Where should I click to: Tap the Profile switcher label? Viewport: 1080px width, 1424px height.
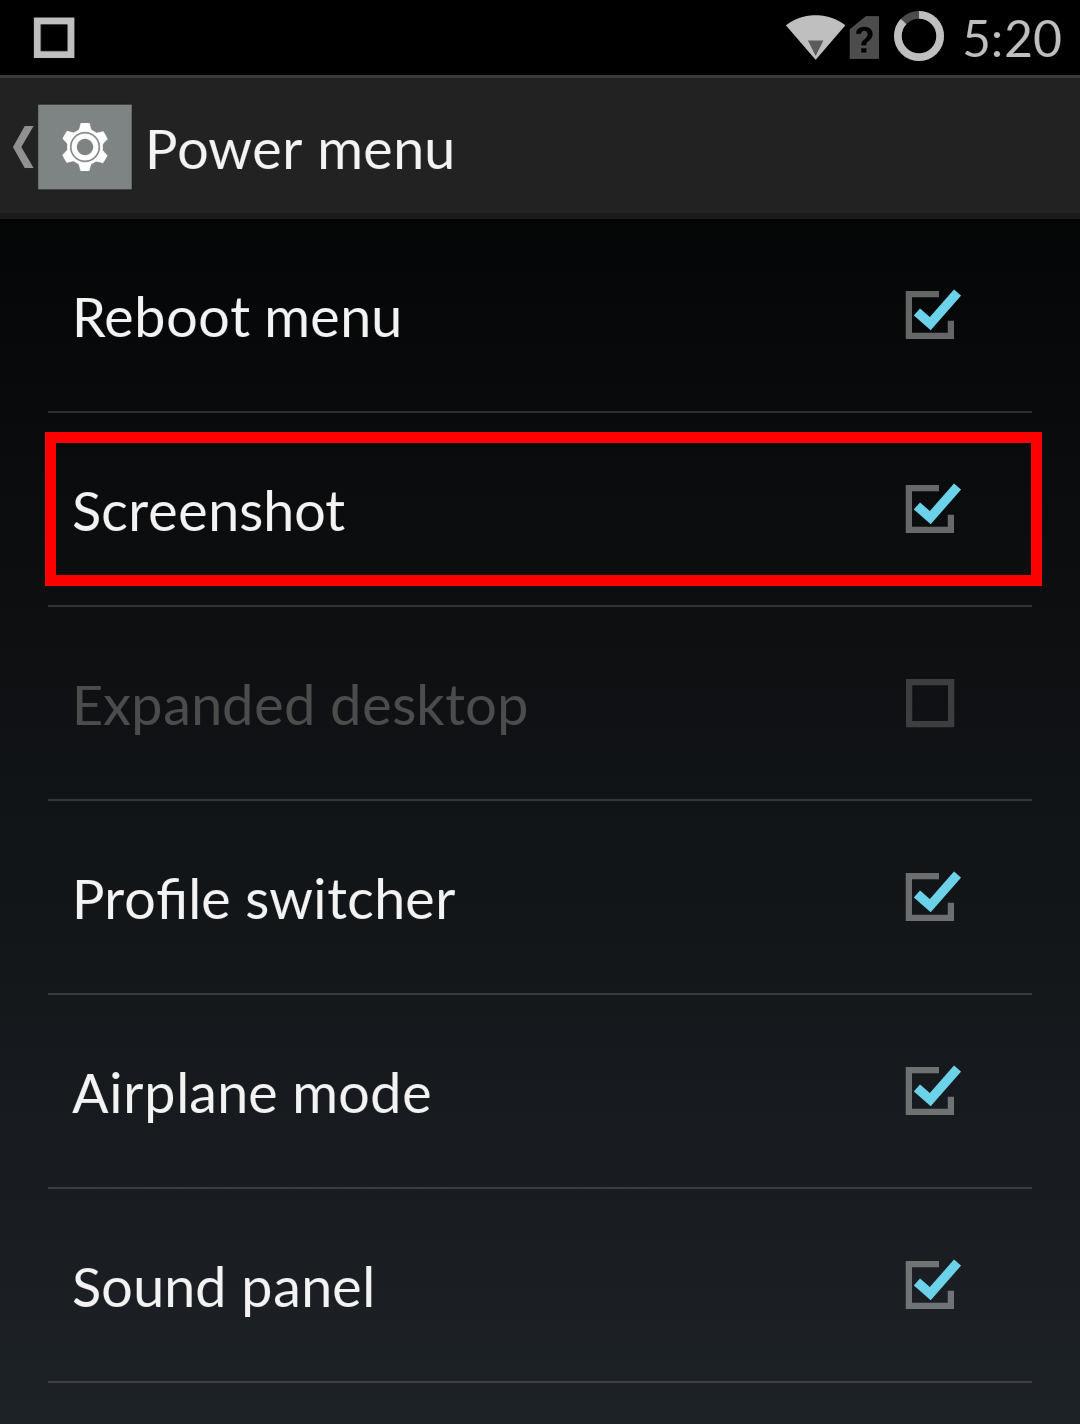click(264, 900)
